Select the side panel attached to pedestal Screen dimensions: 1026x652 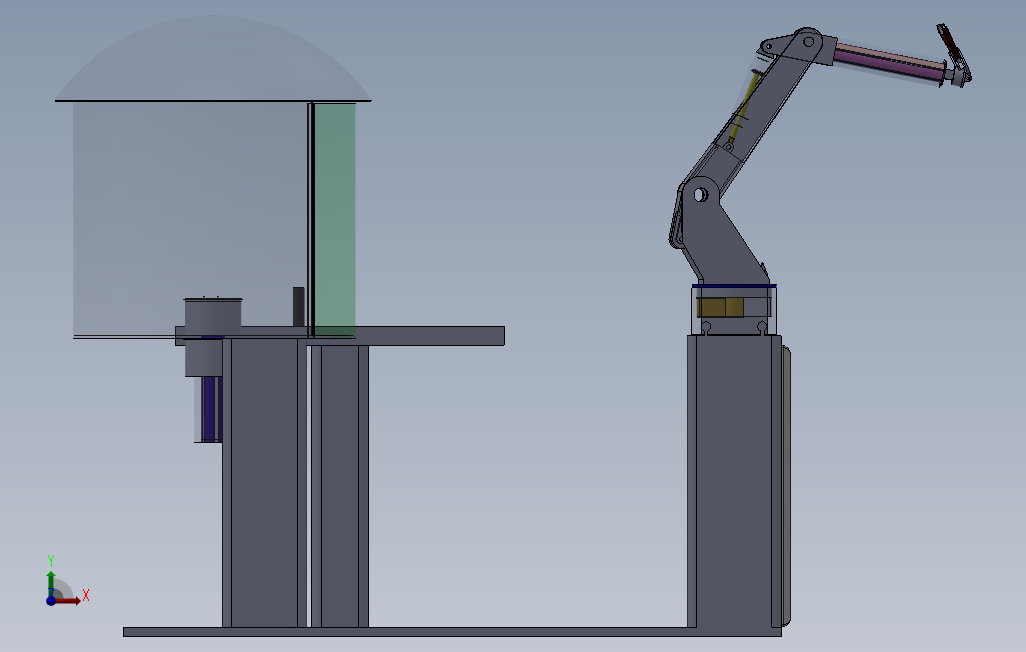(786, 485)
